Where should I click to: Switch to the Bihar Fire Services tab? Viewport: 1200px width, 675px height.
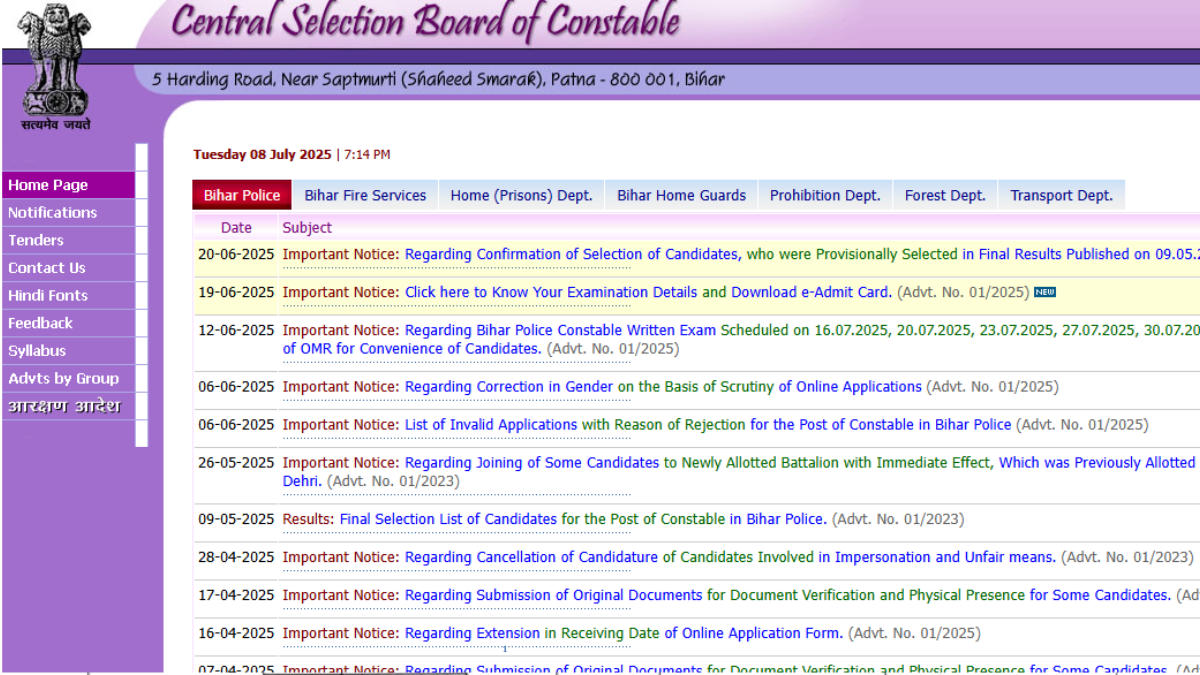[365, 195]
